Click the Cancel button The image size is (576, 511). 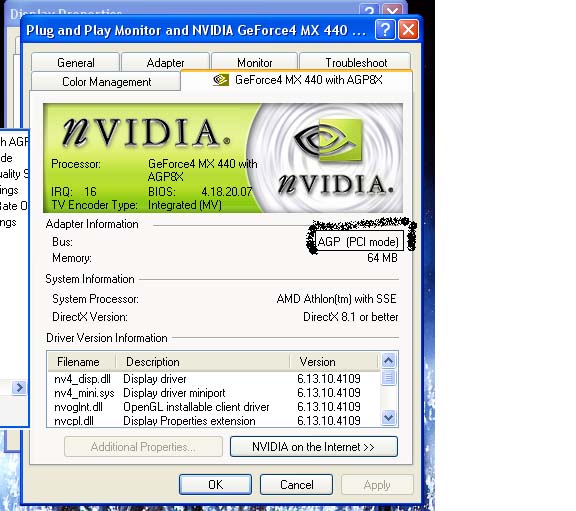296,485
